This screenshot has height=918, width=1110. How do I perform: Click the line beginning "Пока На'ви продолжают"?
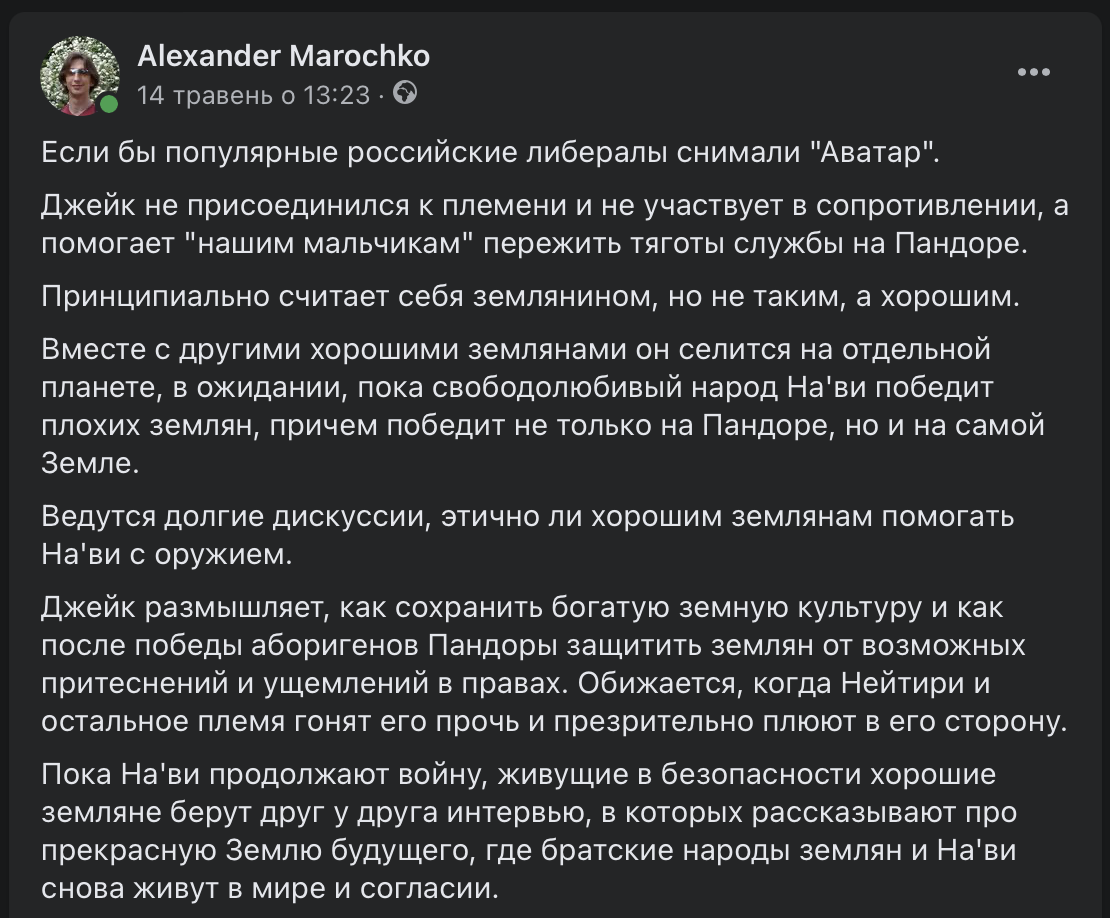(519, 774)
